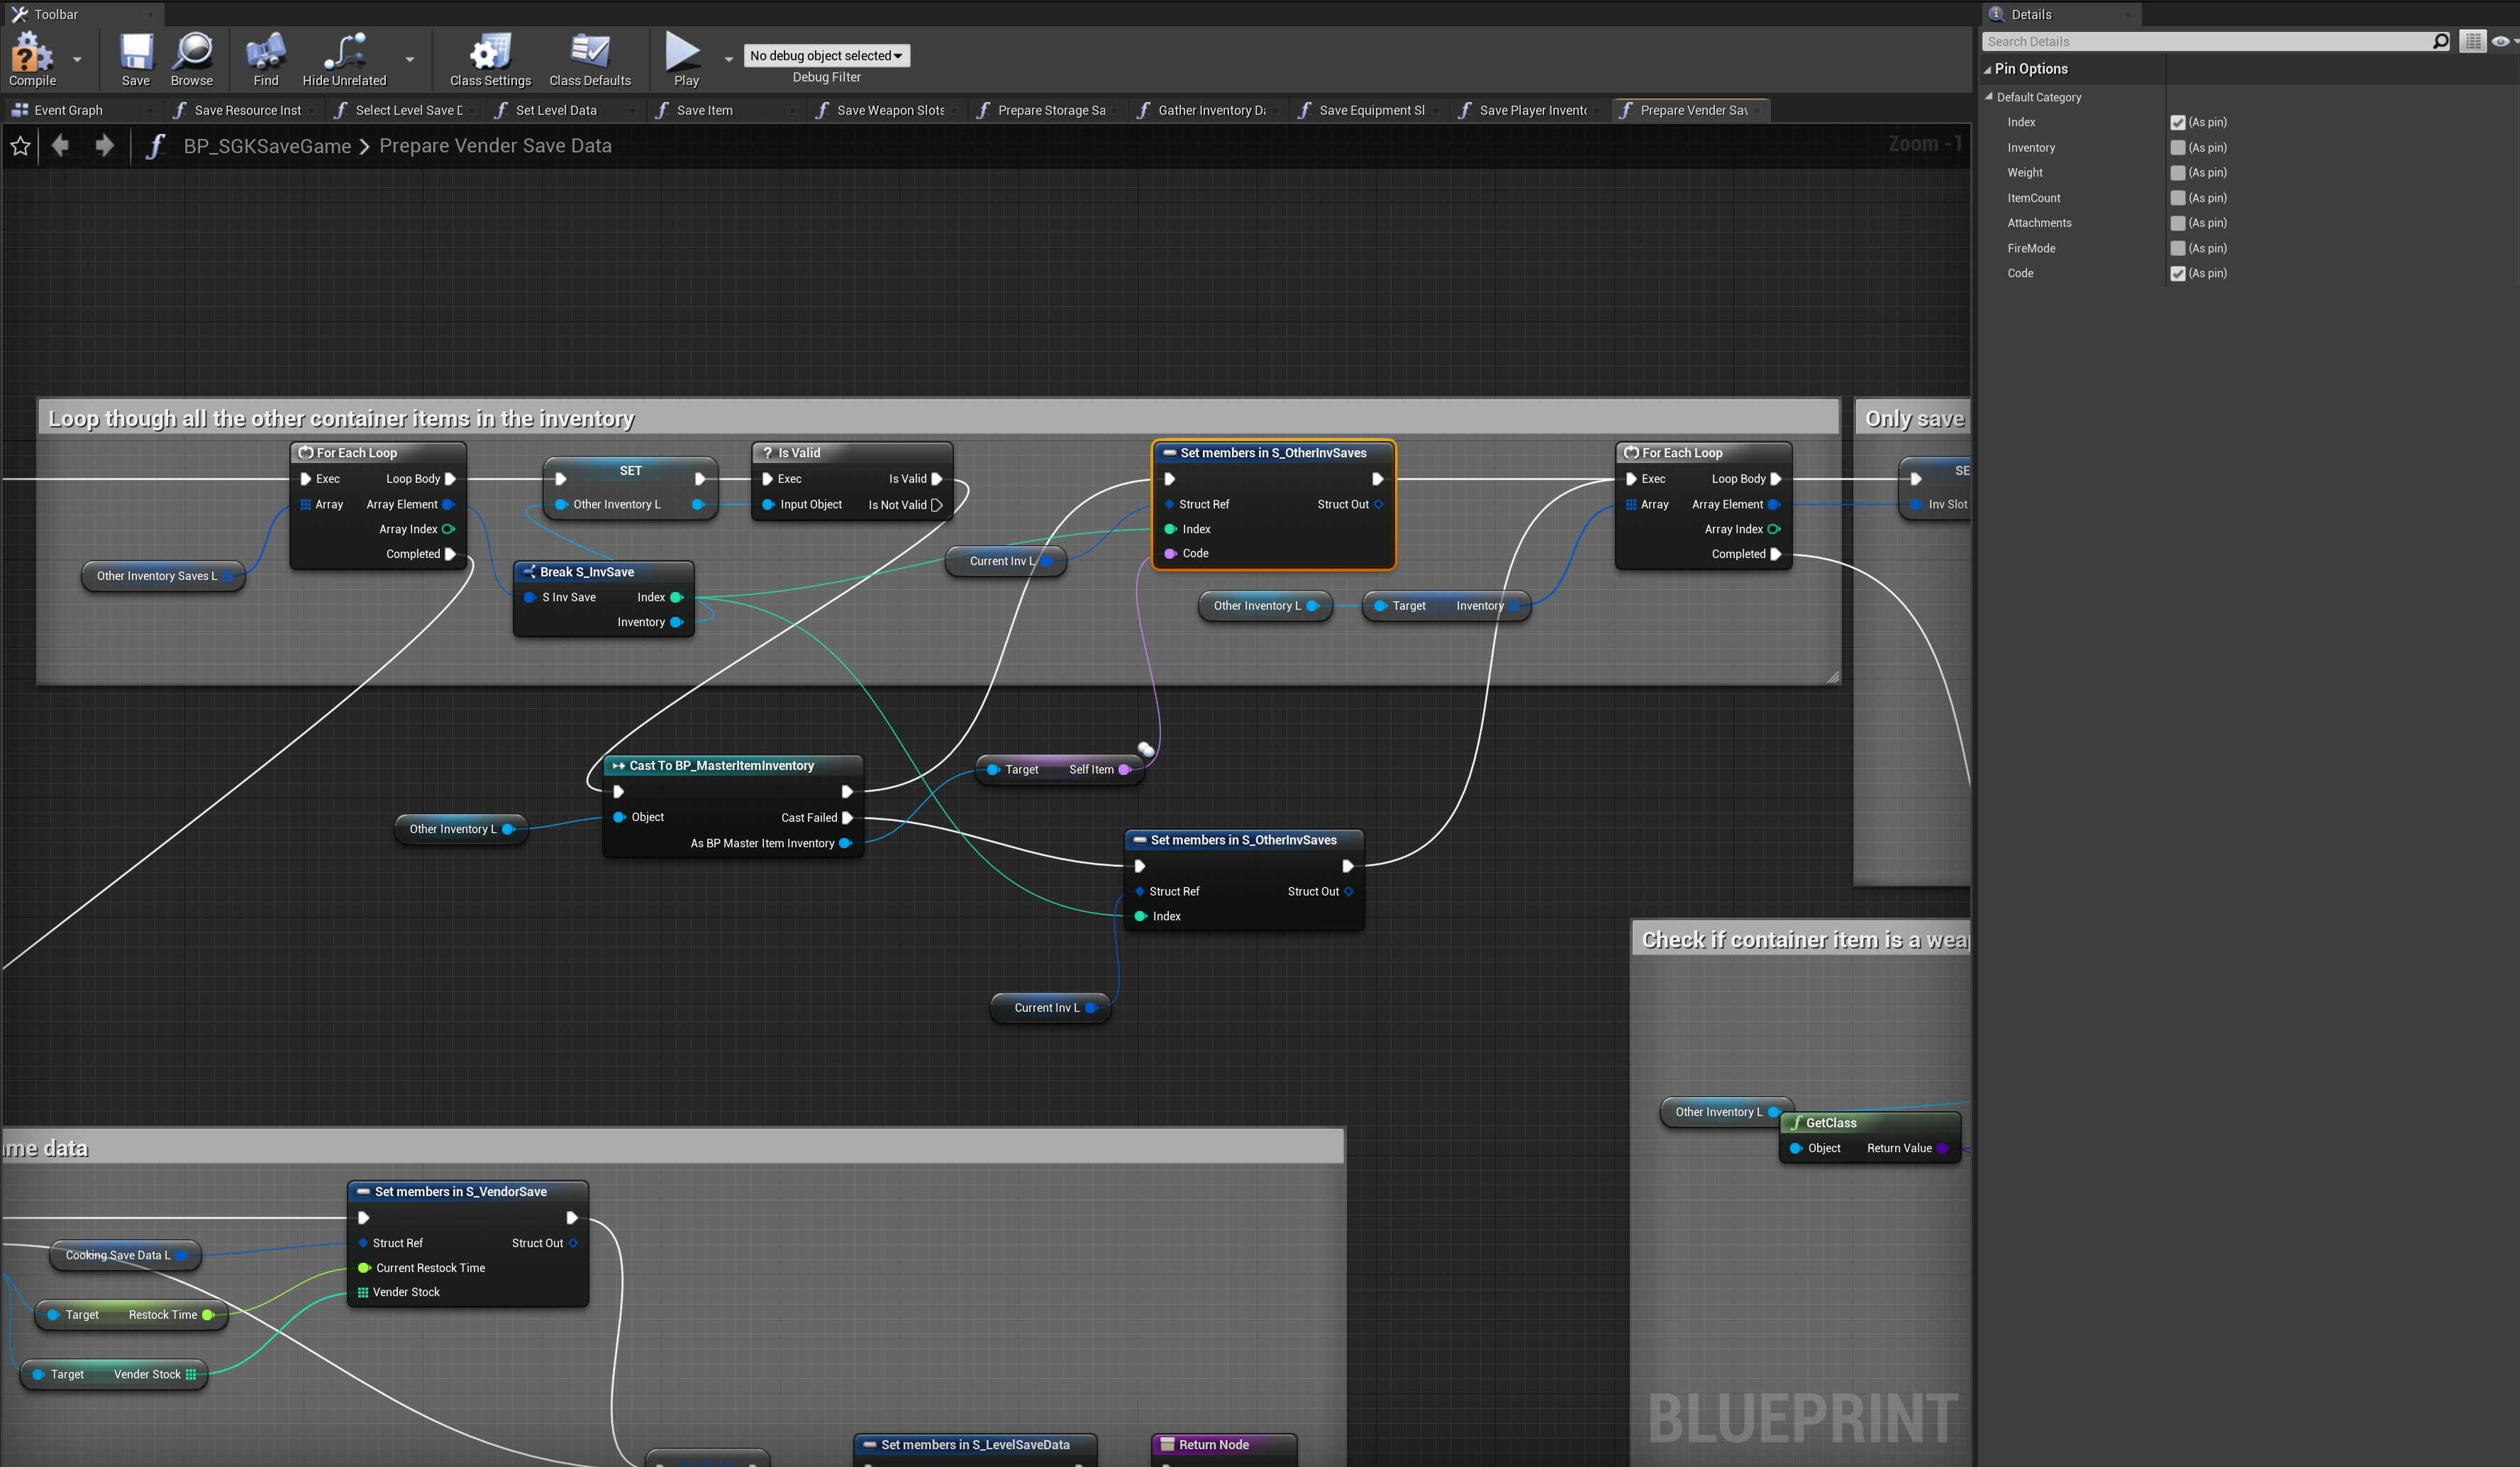Click Browse magnifier icon in toolbar
The width and height of the screenshot is (2520, 1467).
(191, 52)
